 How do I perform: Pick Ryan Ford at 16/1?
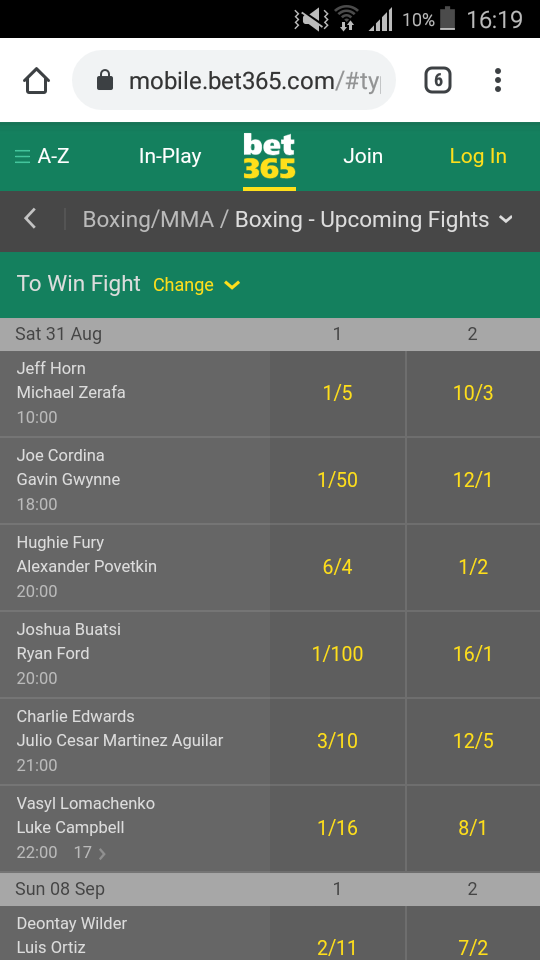(473, 654)
